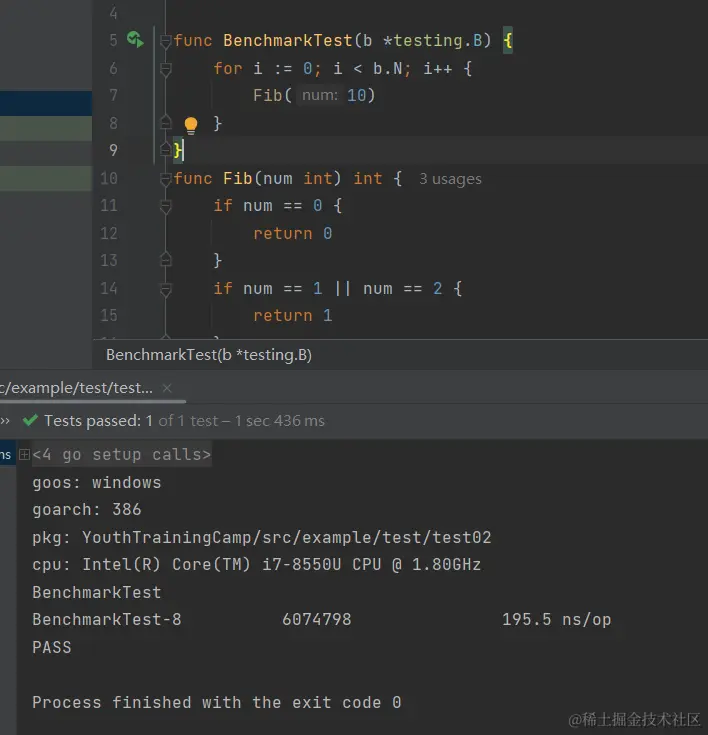This screenshot has height=735, width=708.
Task: Click the 'num:' parameter hint
Action: click(320, 96)
